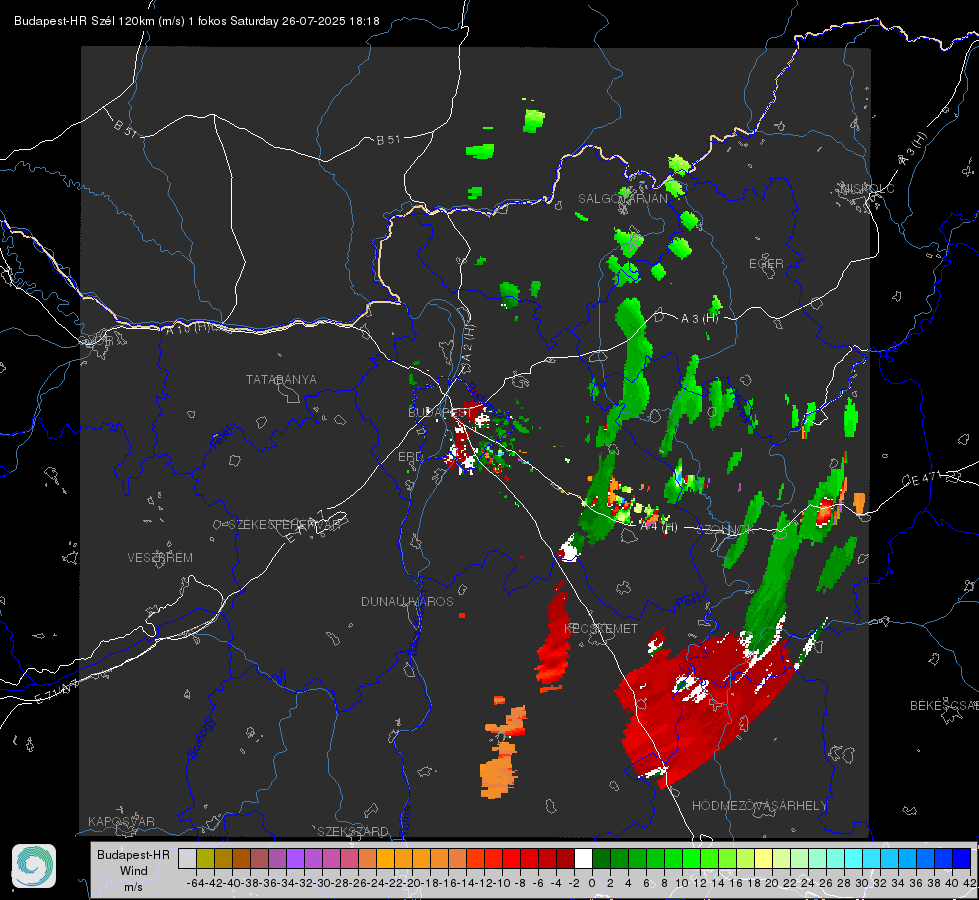Click the Somogy county label

200,738
